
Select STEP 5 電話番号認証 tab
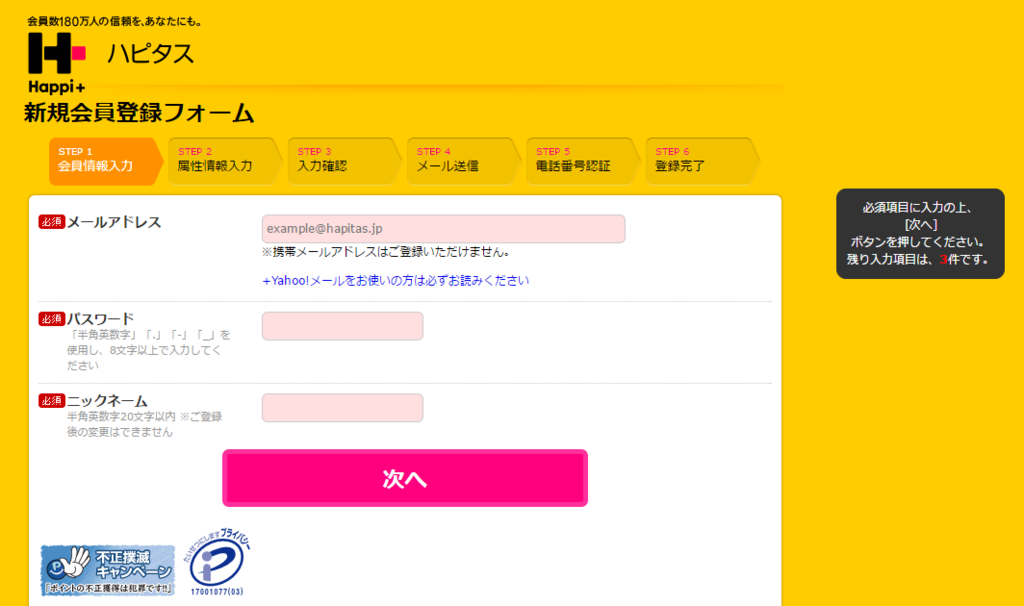(583, 161)
